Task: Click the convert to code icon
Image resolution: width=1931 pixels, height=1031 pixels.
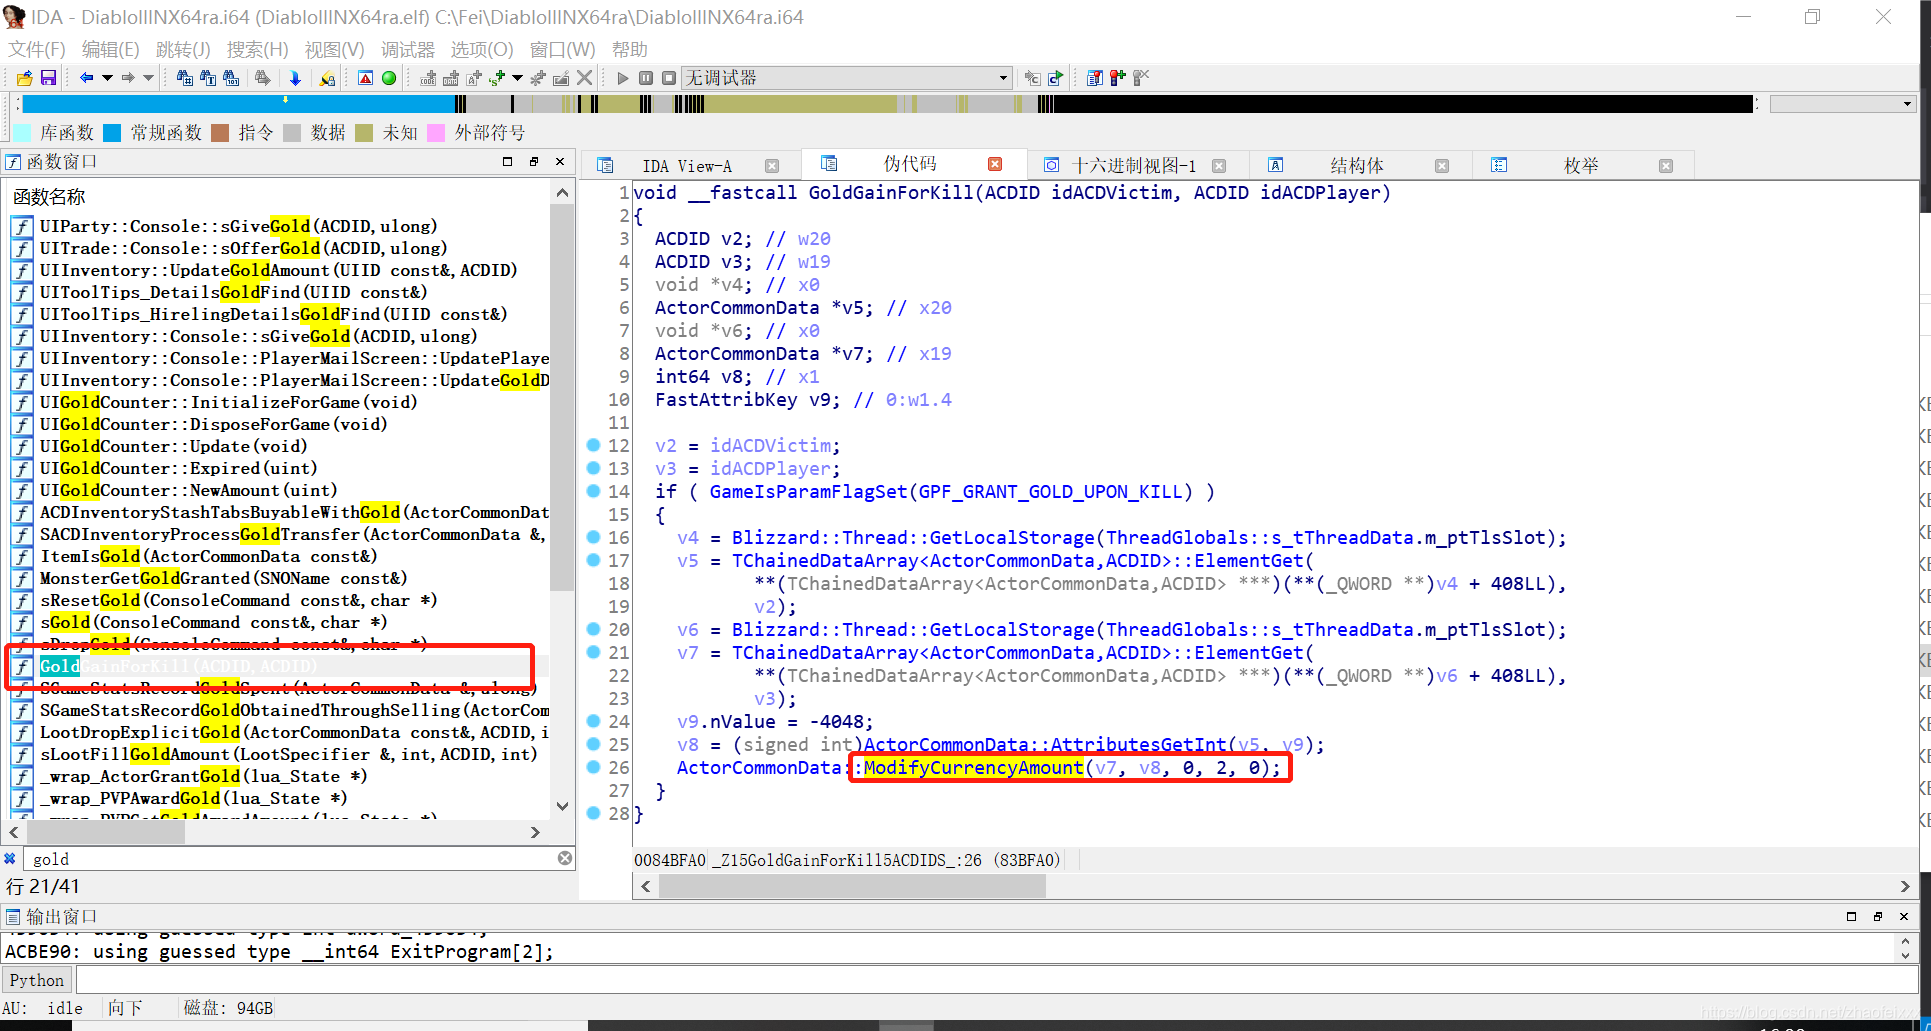Action: pos(428,78)
